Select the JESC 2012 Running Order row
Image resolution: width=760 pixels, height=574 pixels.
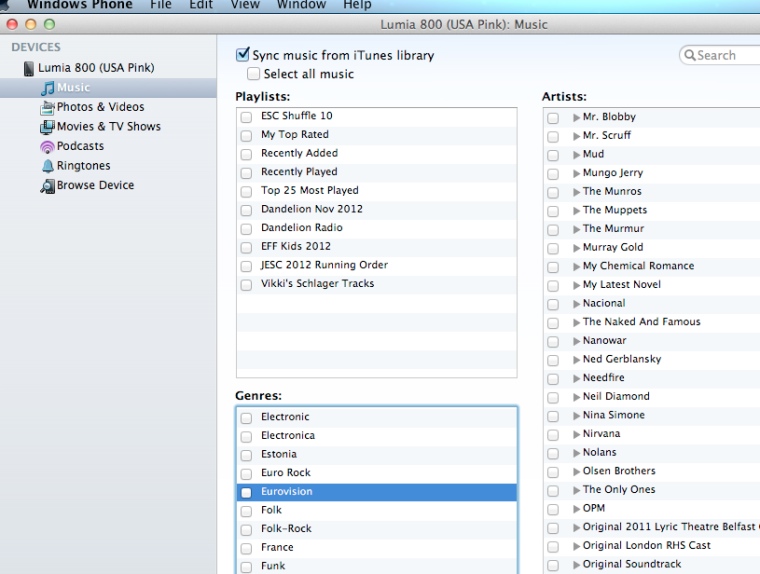(x=377, y=265)
